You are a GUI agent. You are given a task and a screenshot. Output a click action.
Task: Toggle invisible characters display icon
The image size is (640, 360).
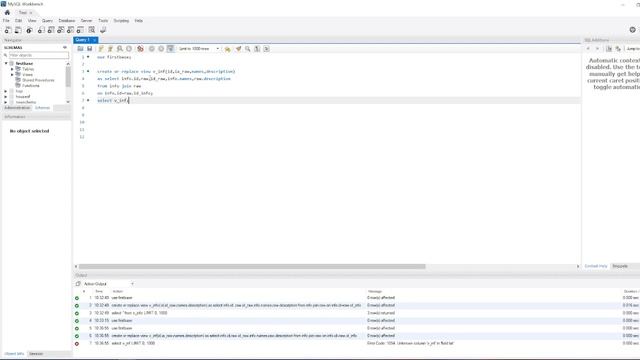pyautogui.click(x=257, y=49)
